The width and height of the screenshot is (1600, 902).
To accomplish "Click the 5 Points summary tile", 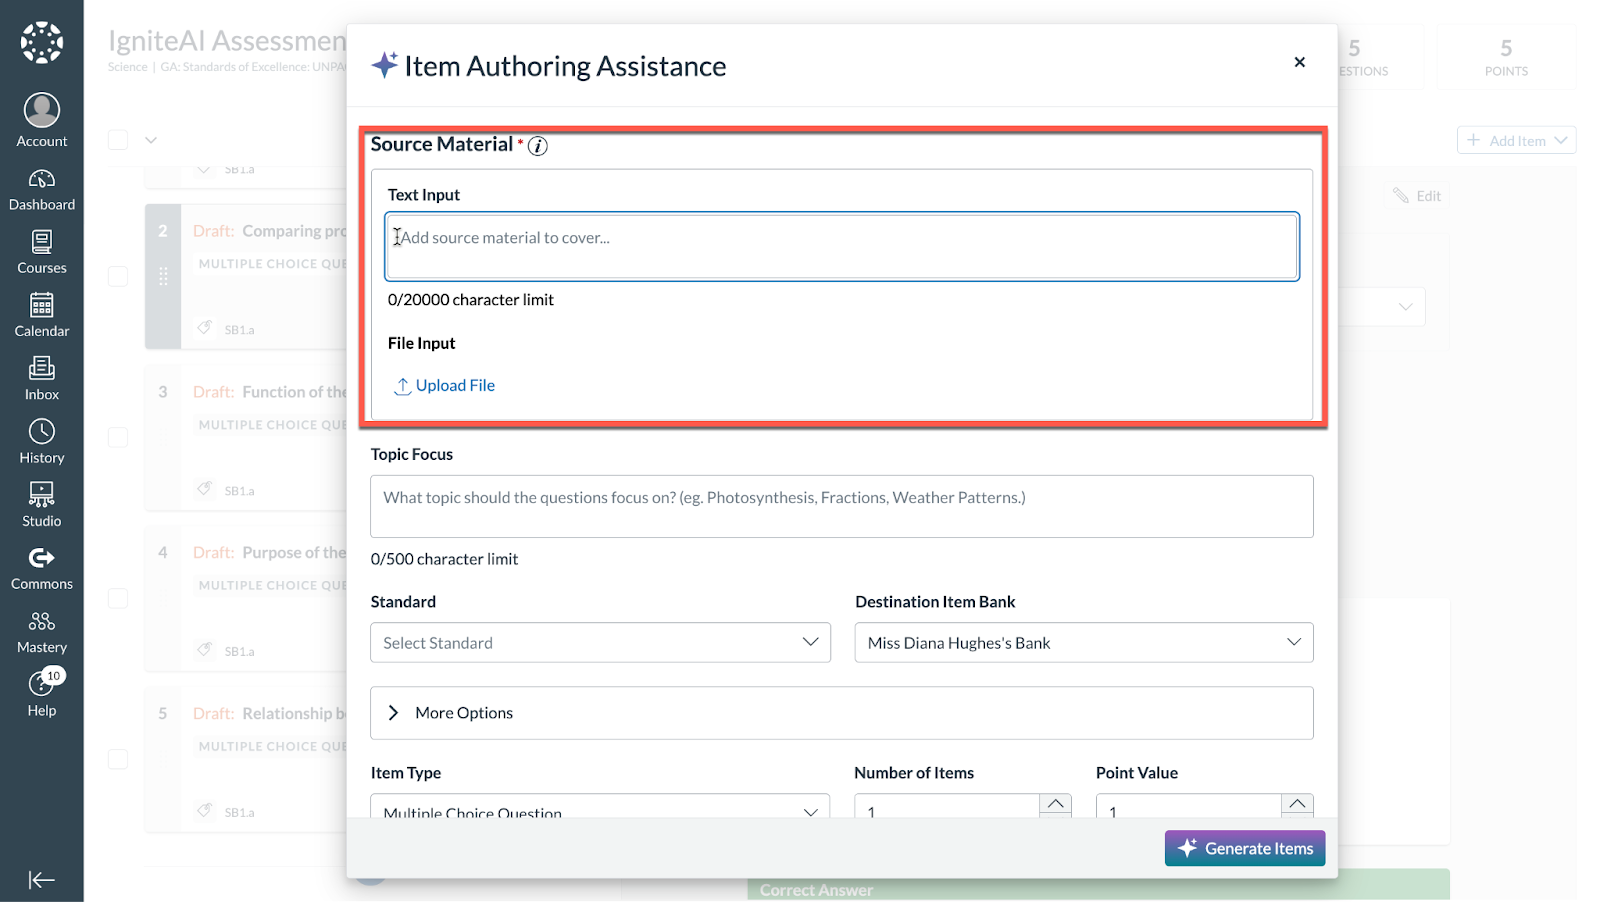I will click(x=1506, y=57).
